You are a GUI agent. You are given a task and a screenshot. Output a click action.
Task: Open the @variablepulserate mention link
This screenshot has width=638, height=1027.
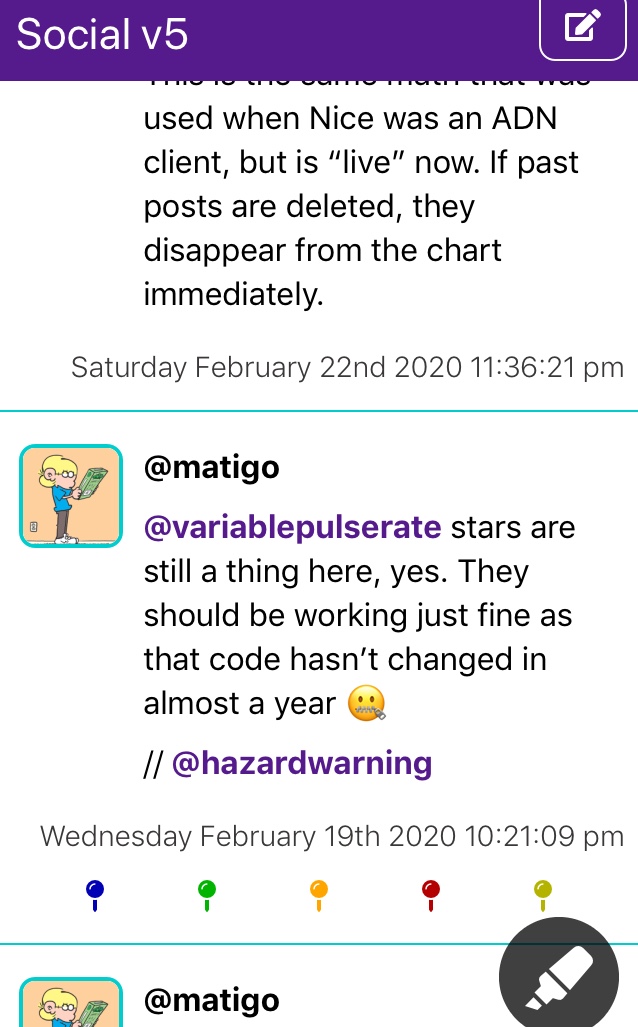(x=292, y=527)
